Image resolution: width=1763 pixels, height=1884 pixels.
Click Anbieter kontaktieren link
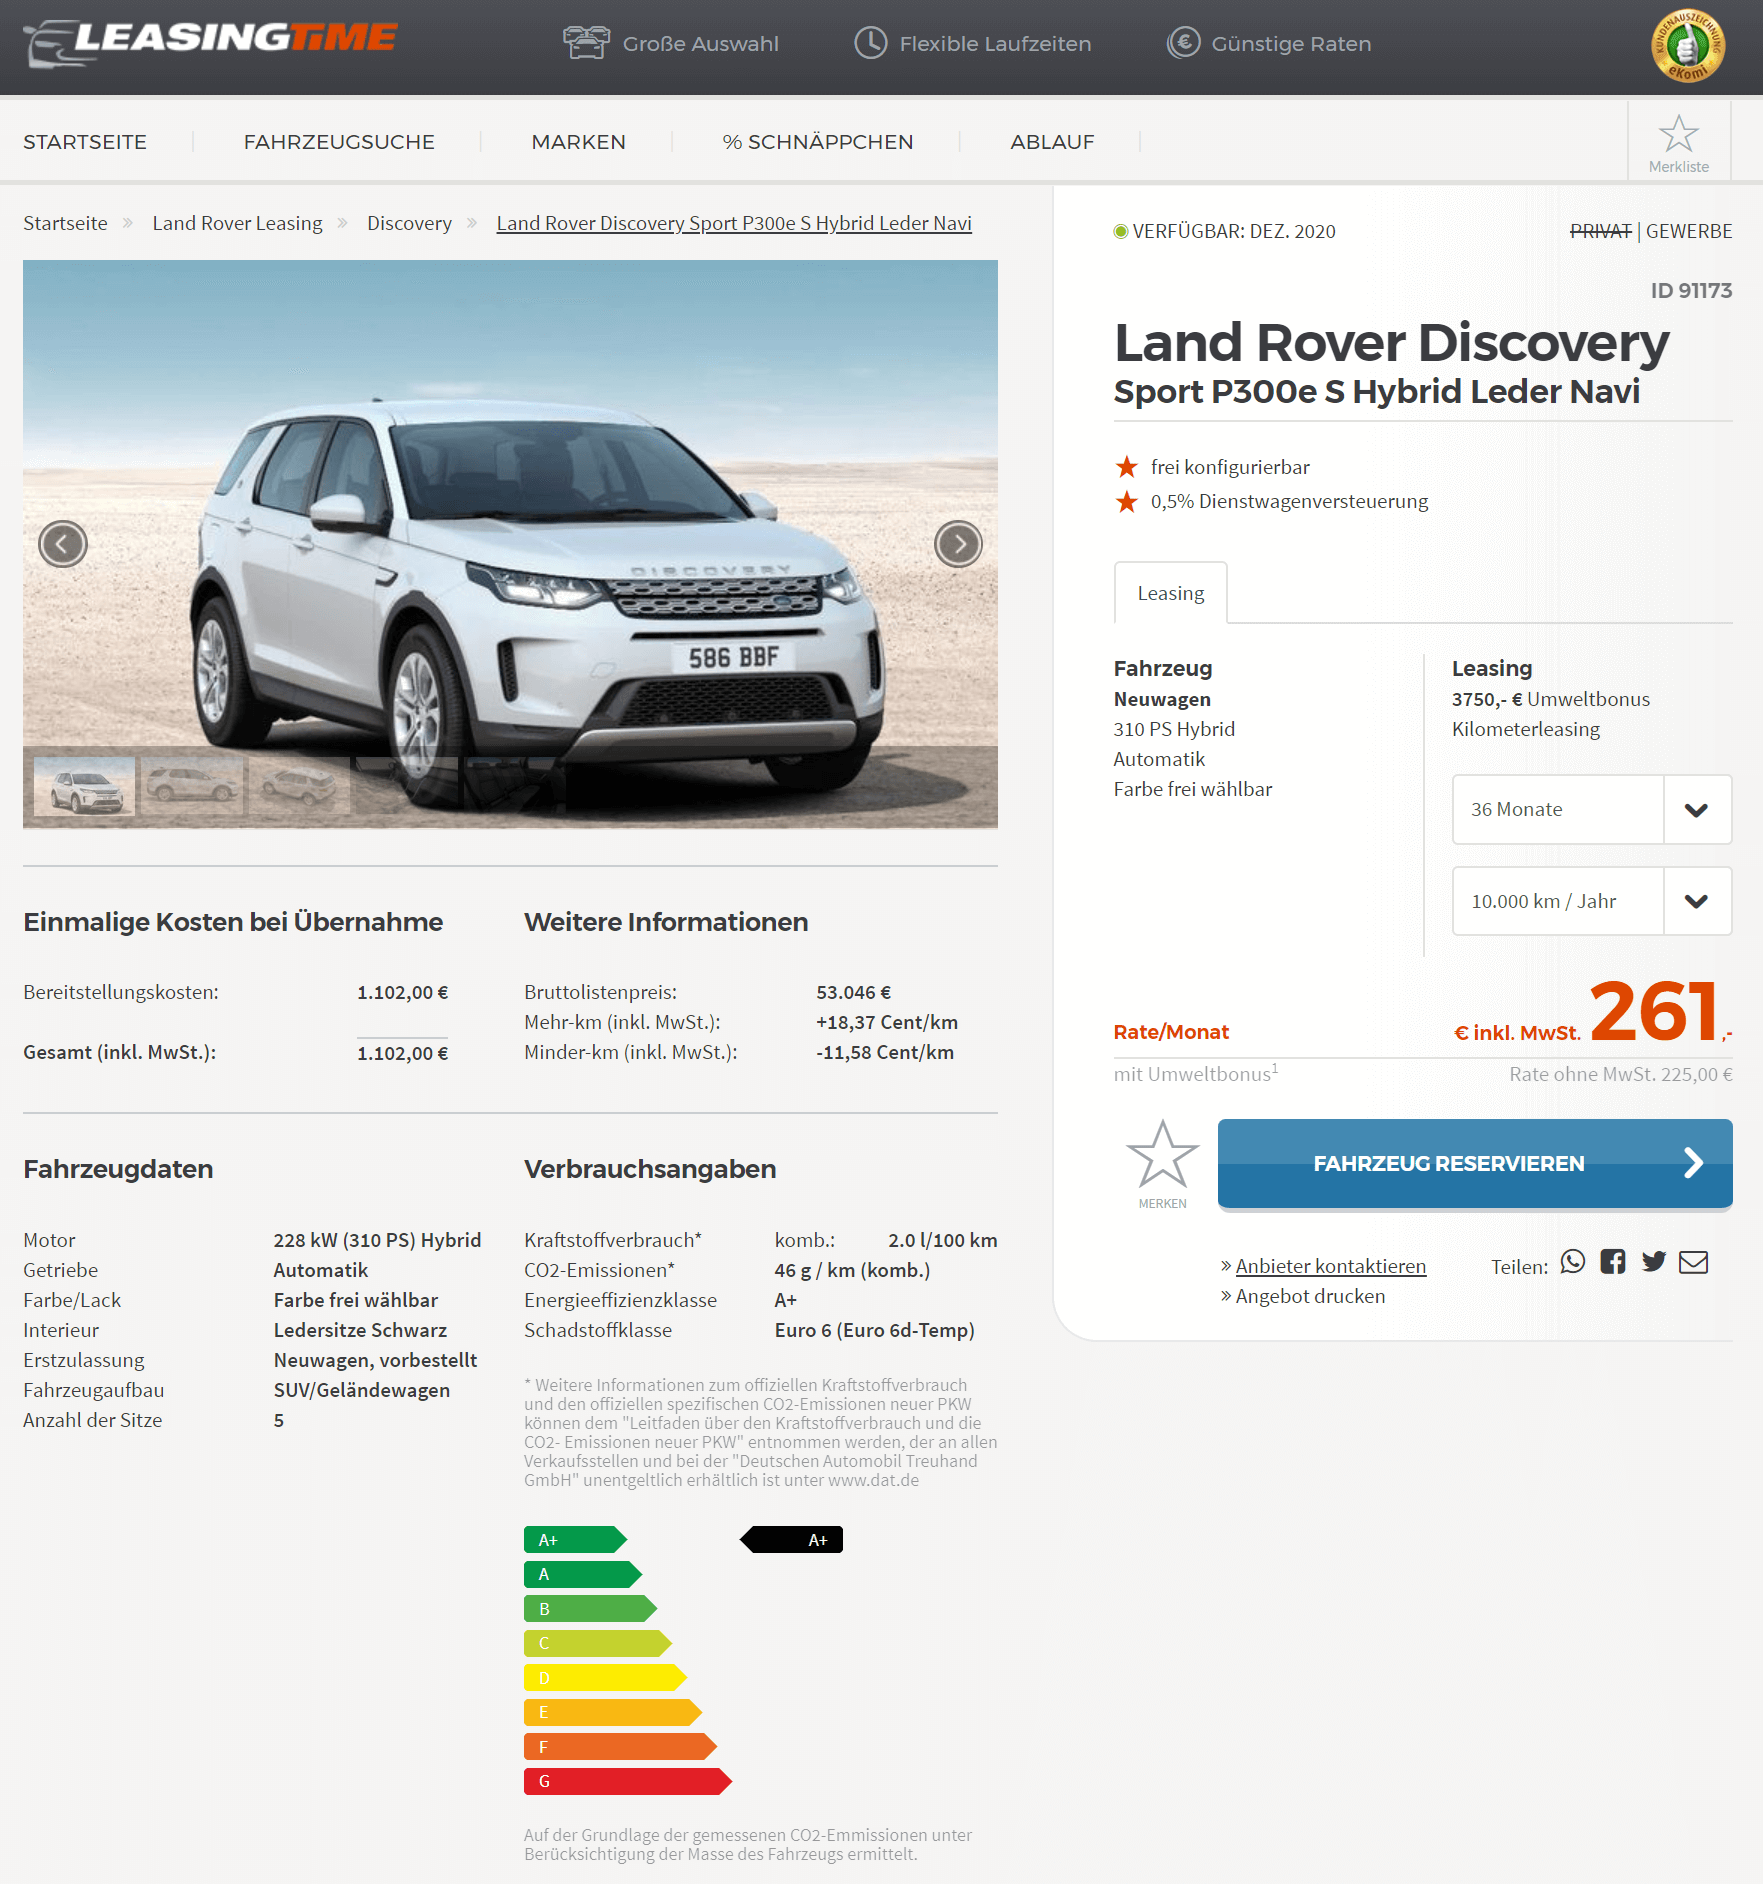(x=1330, y=1266)
